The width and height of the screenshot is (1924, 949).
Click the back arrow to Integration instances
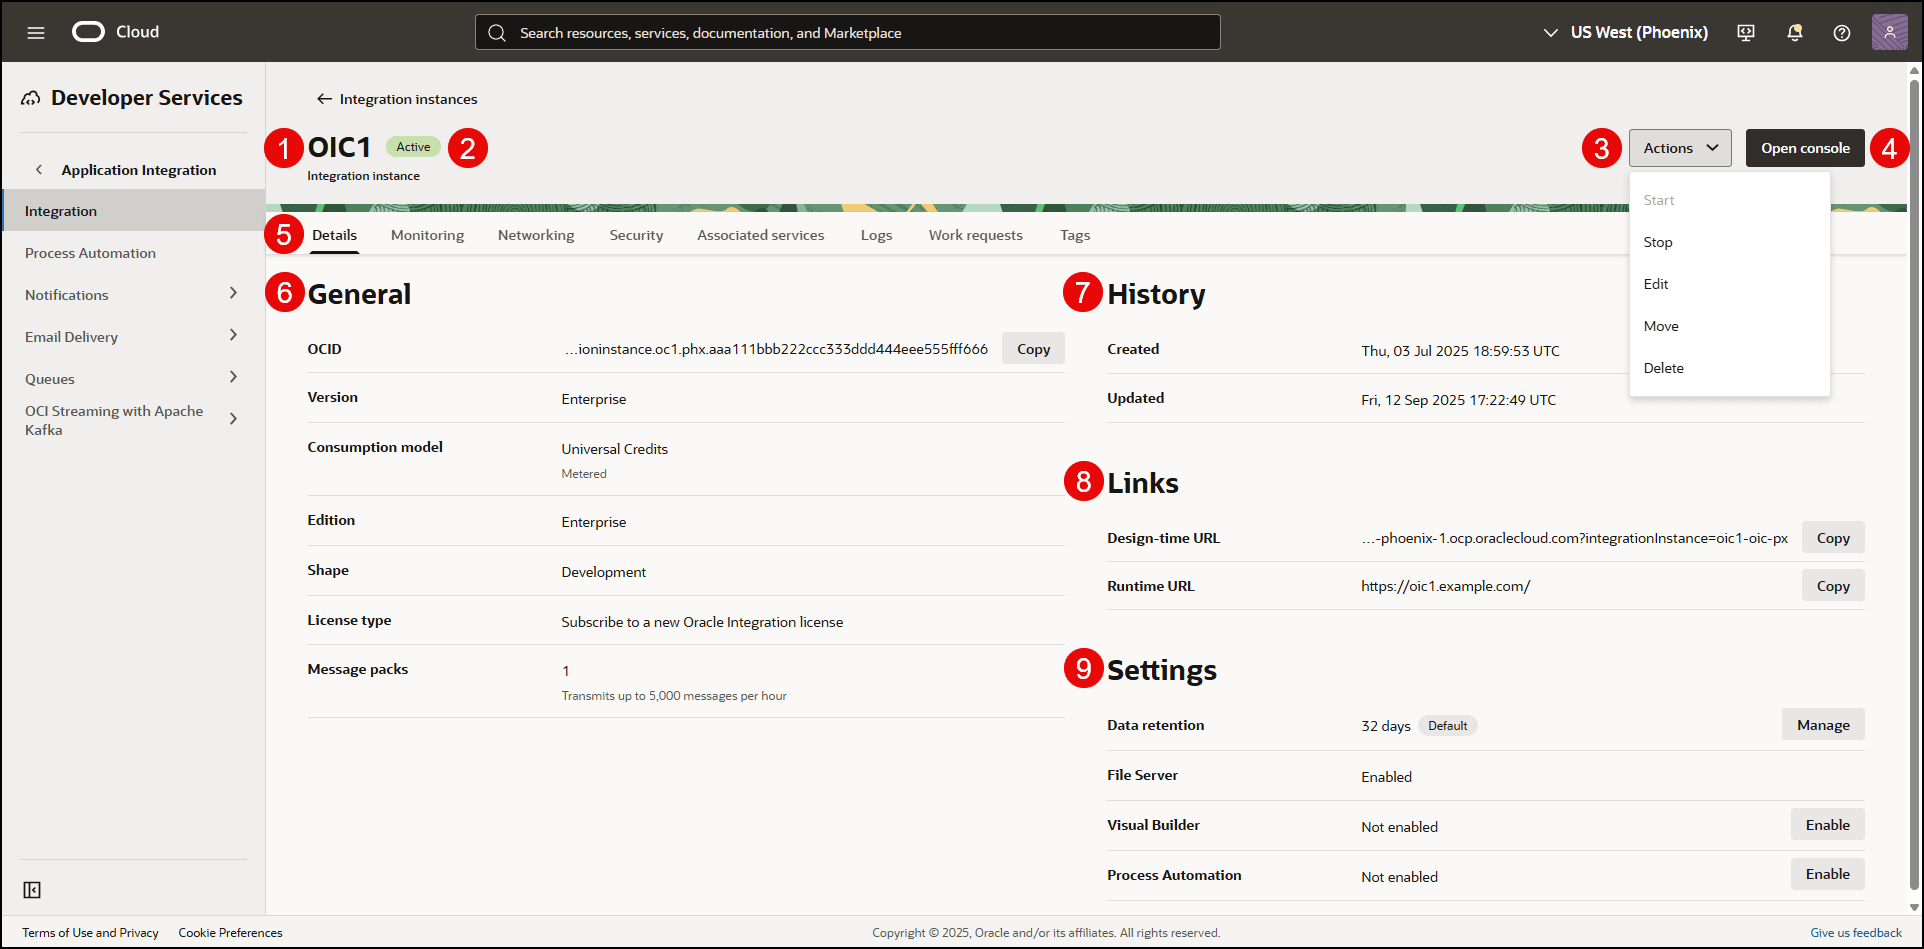point(324,98)
